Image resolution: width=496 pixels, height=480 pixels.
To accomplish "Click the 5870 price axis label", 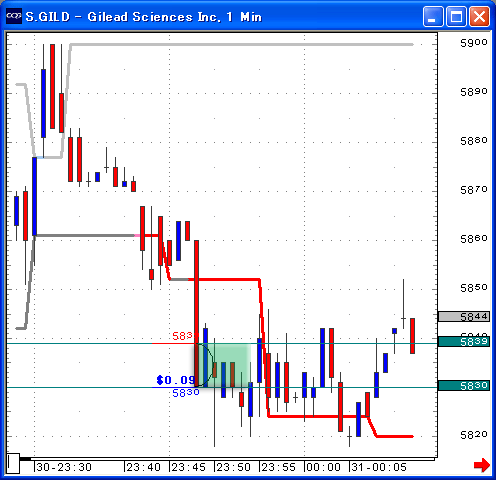I will (474, 190).
